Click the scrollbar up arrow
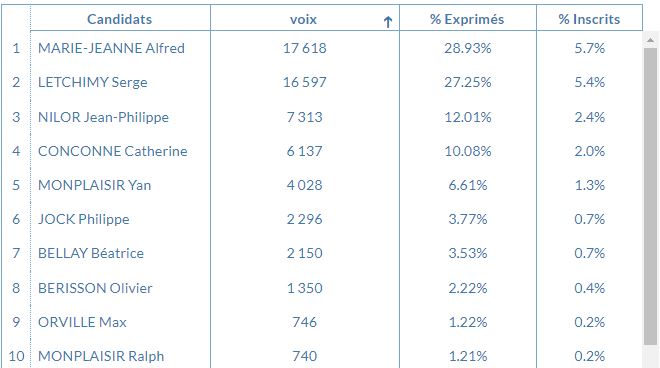660x368 pixels. 650,40
